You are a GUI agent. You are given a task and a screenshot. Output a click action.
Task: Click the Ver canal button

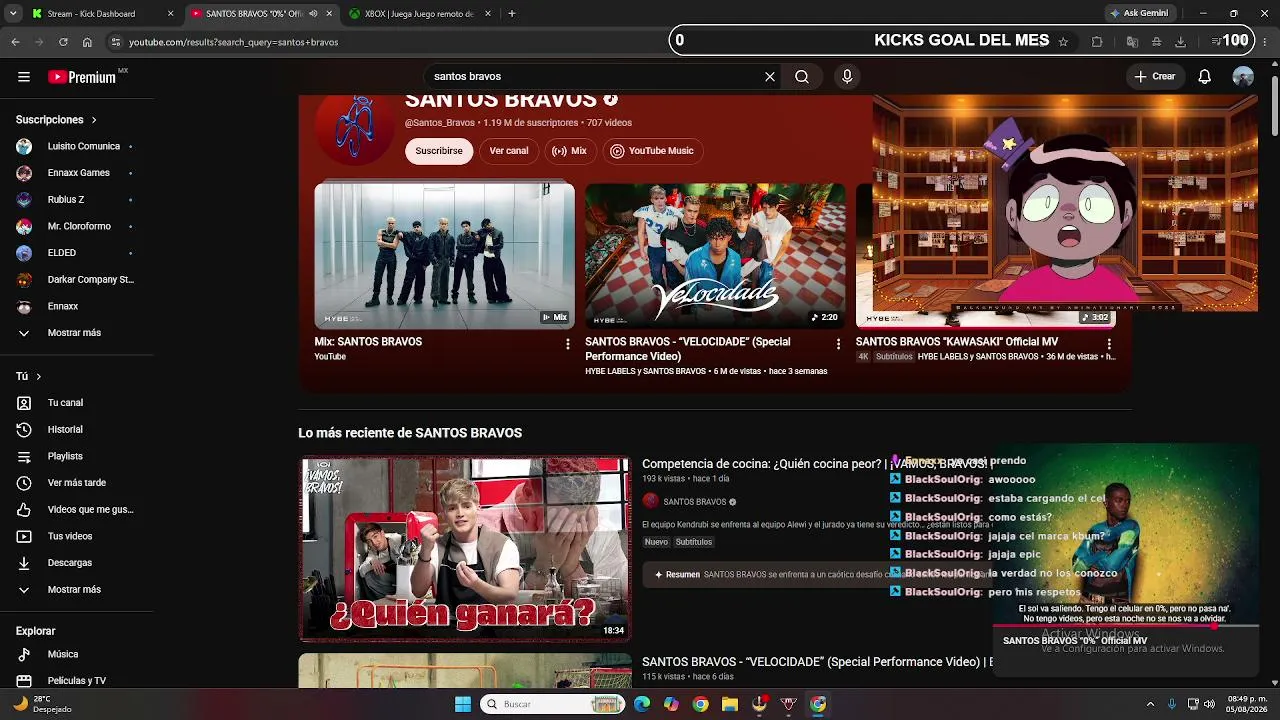point(509,151)
